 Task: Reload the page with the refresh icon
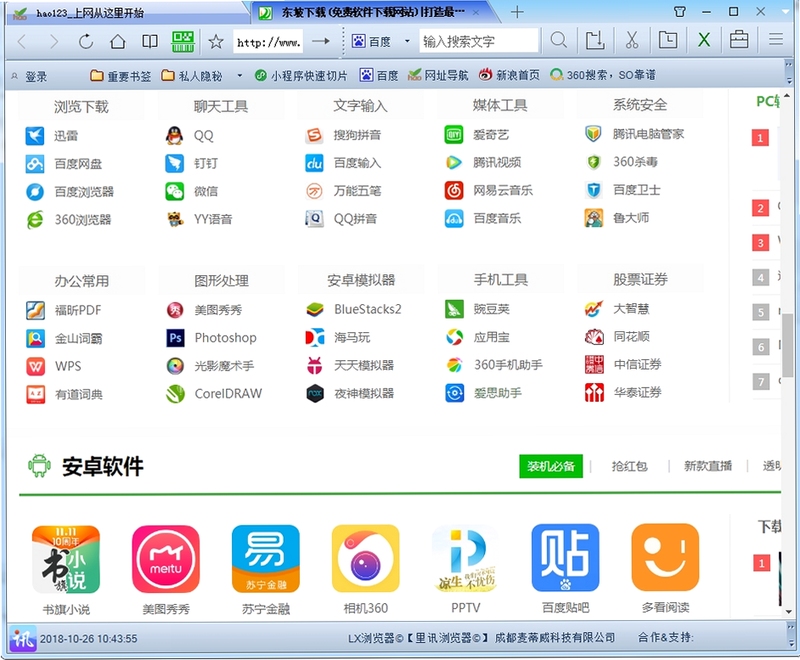(86, 41)
